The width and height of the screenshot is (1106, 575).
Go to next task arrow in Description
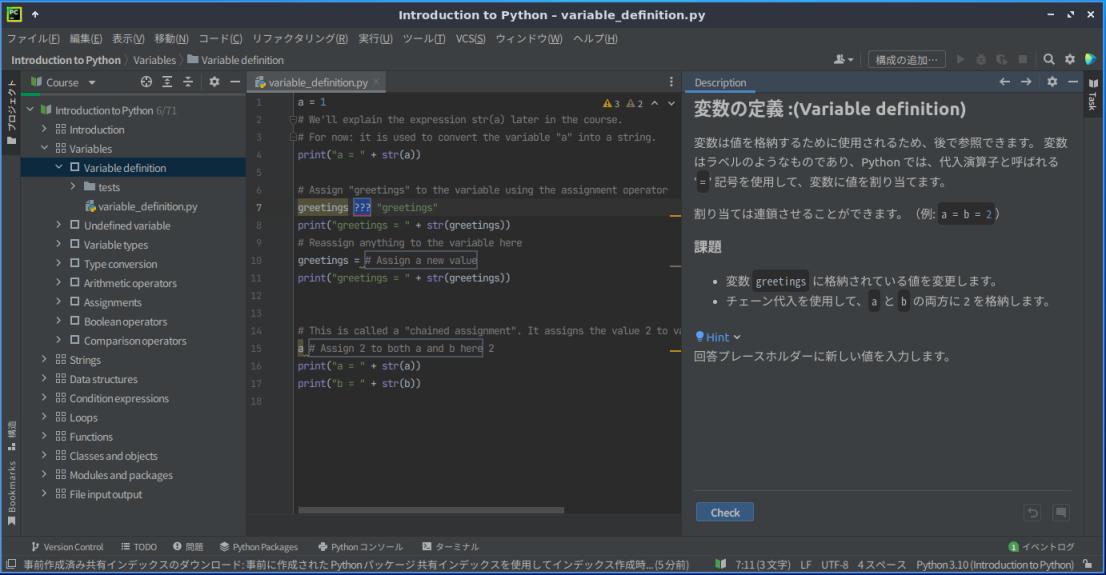tap(1026, 82)
